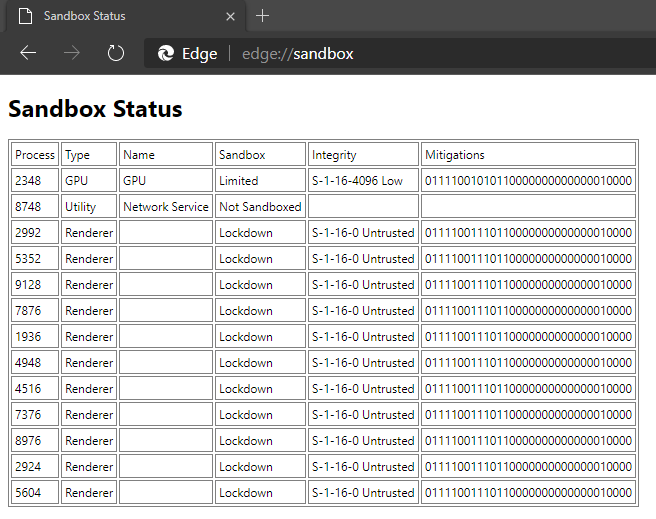Click the Utility type cell

click(x=80, y=207)
